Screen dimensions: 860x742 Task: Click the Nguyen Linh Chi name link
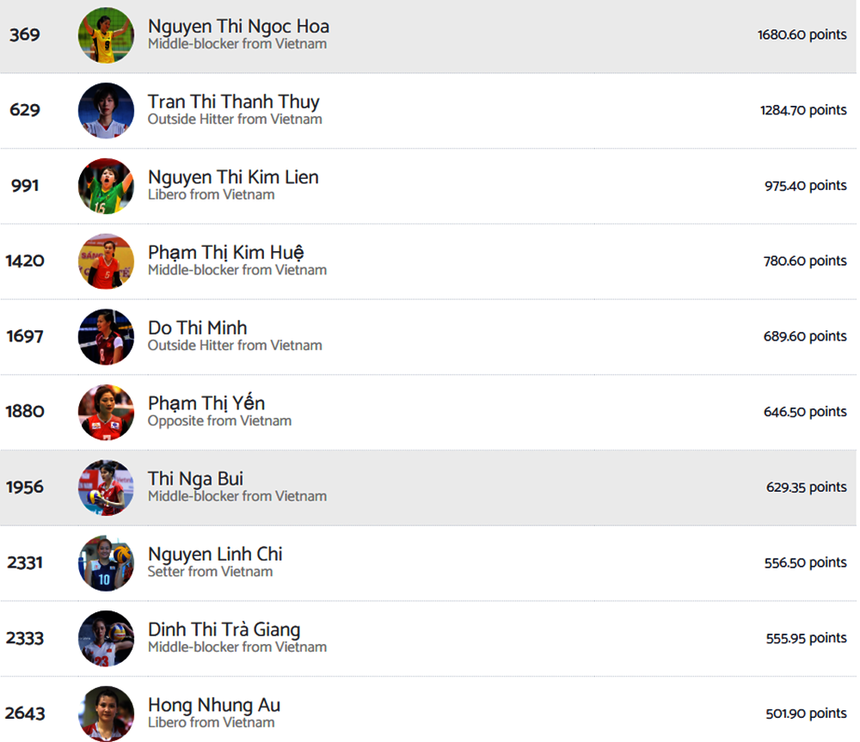point(215,554)
